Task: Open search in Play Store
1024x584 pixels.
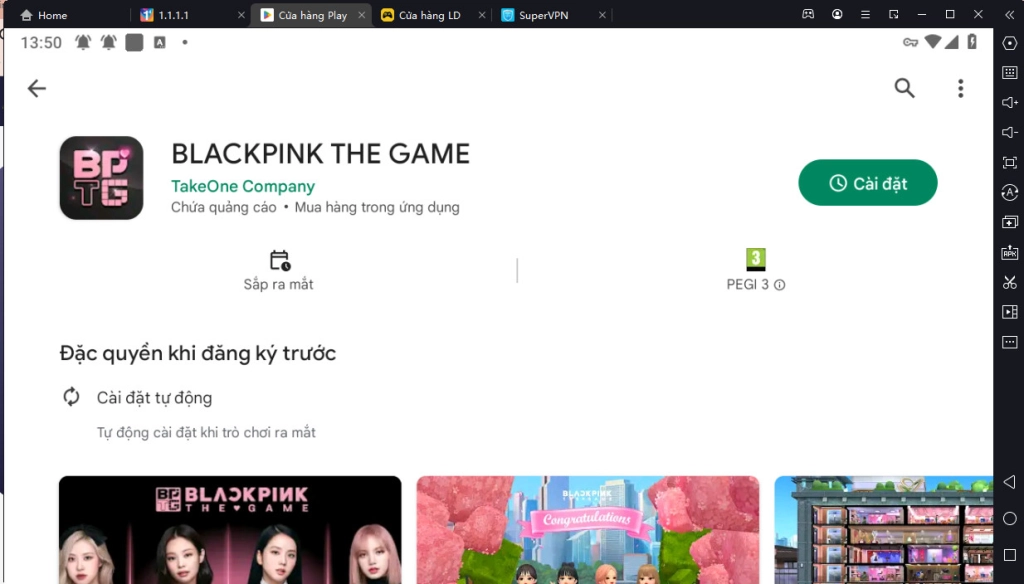Action: coord(904,88)
